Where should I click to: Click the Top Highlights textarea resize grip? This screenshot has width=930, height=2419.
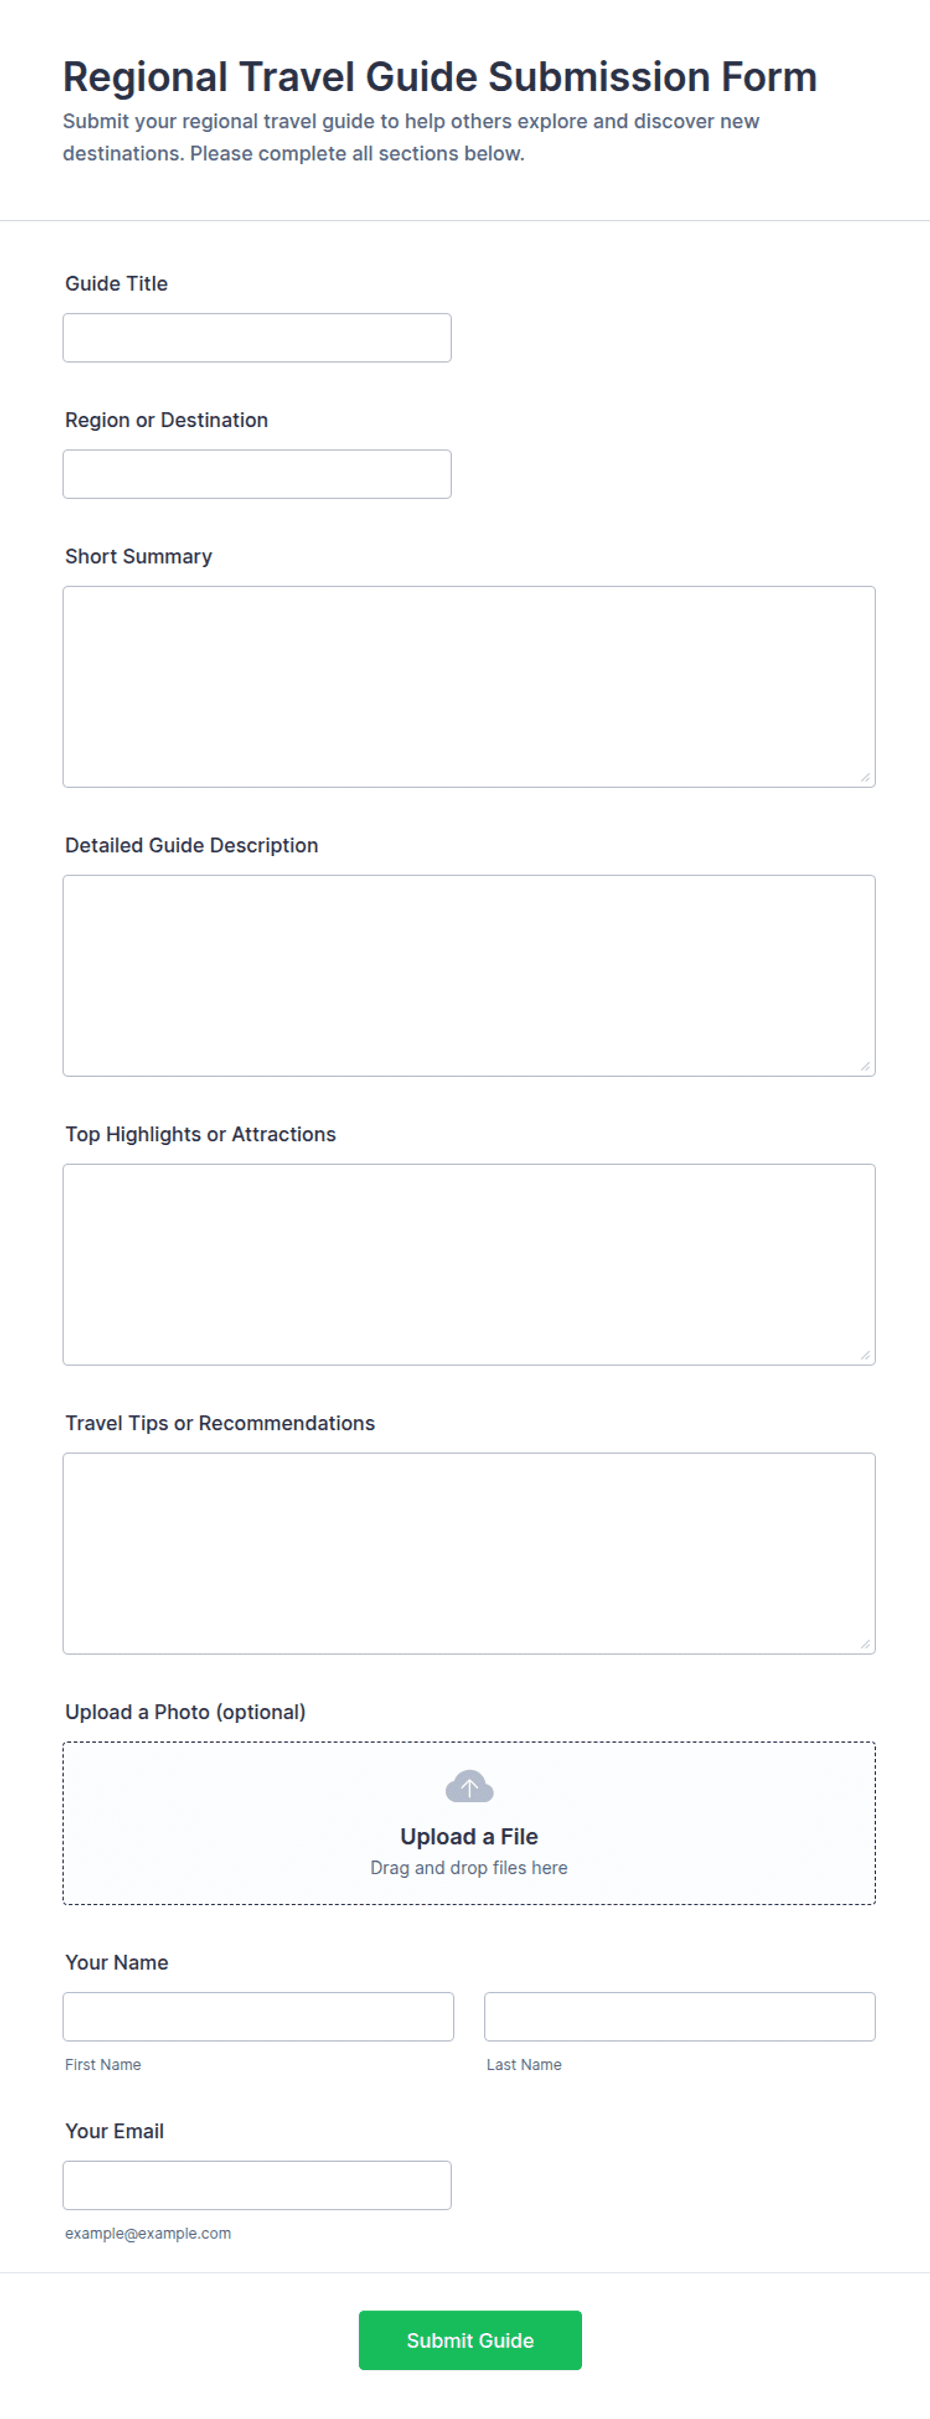click(x=865, y=1355)
